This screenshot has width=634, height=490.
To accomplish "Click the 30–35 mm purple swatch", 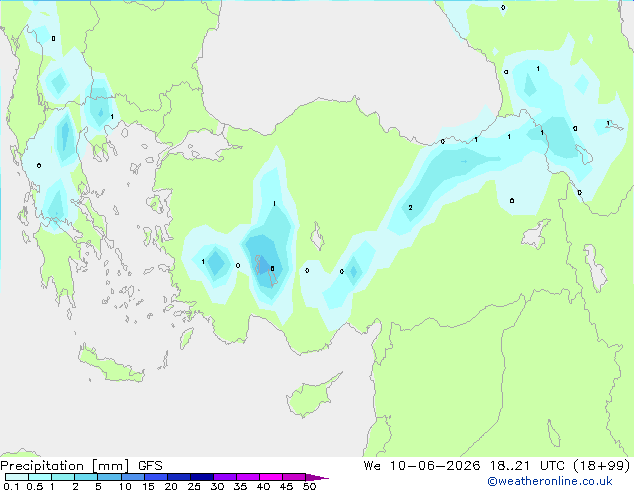I will (x=224, y=477).
